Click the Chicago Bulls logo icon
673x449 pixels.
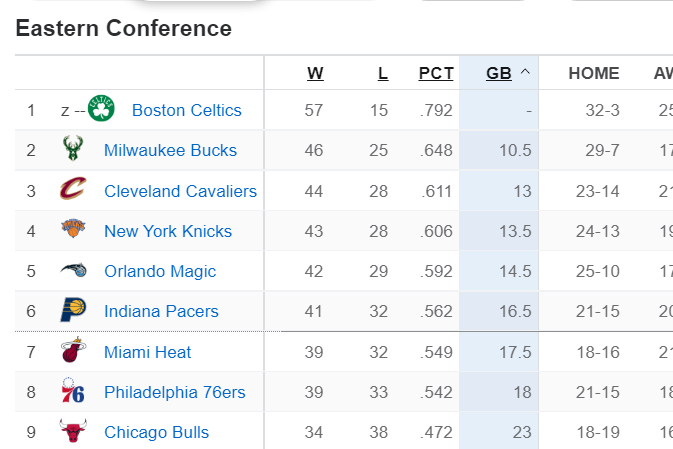click(74, 432)
